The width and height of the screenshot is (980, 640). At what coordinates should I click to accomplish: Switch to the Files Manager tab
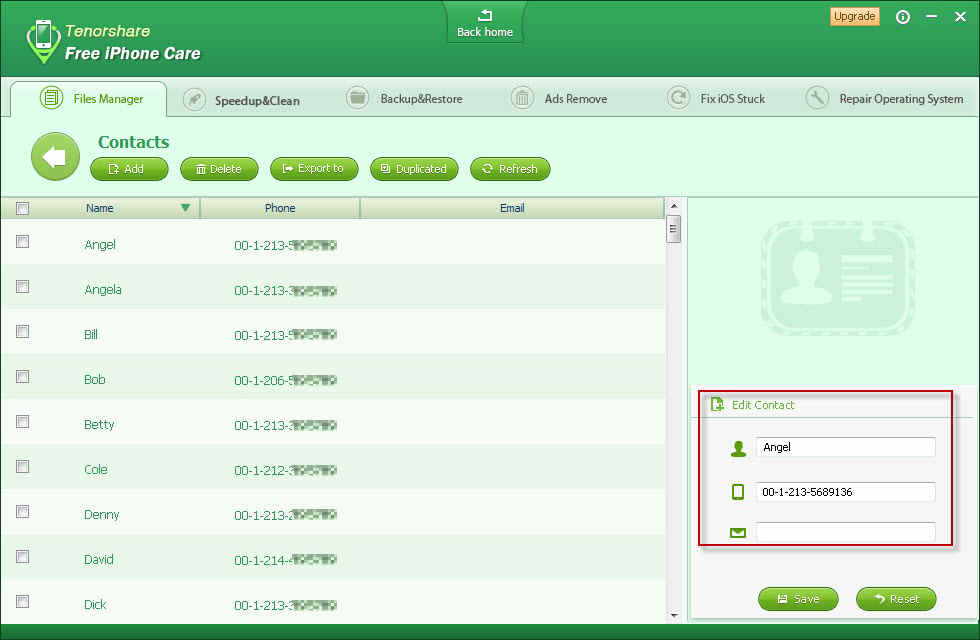[x=89, y=99]
